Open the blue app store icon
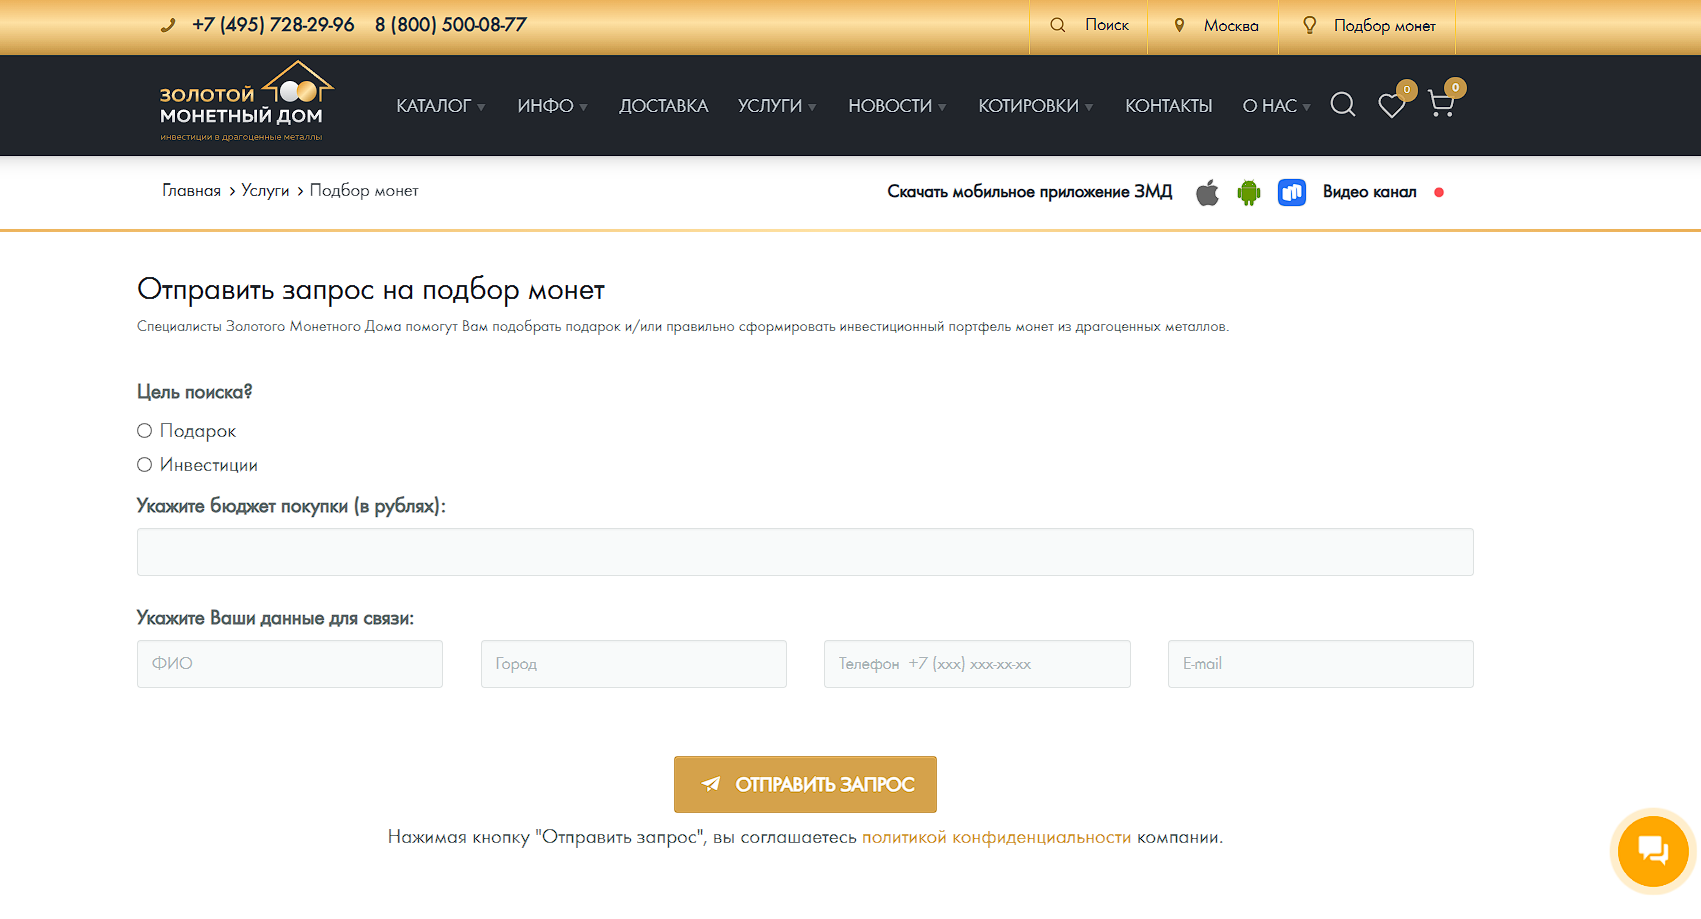 coord(1292,192)
